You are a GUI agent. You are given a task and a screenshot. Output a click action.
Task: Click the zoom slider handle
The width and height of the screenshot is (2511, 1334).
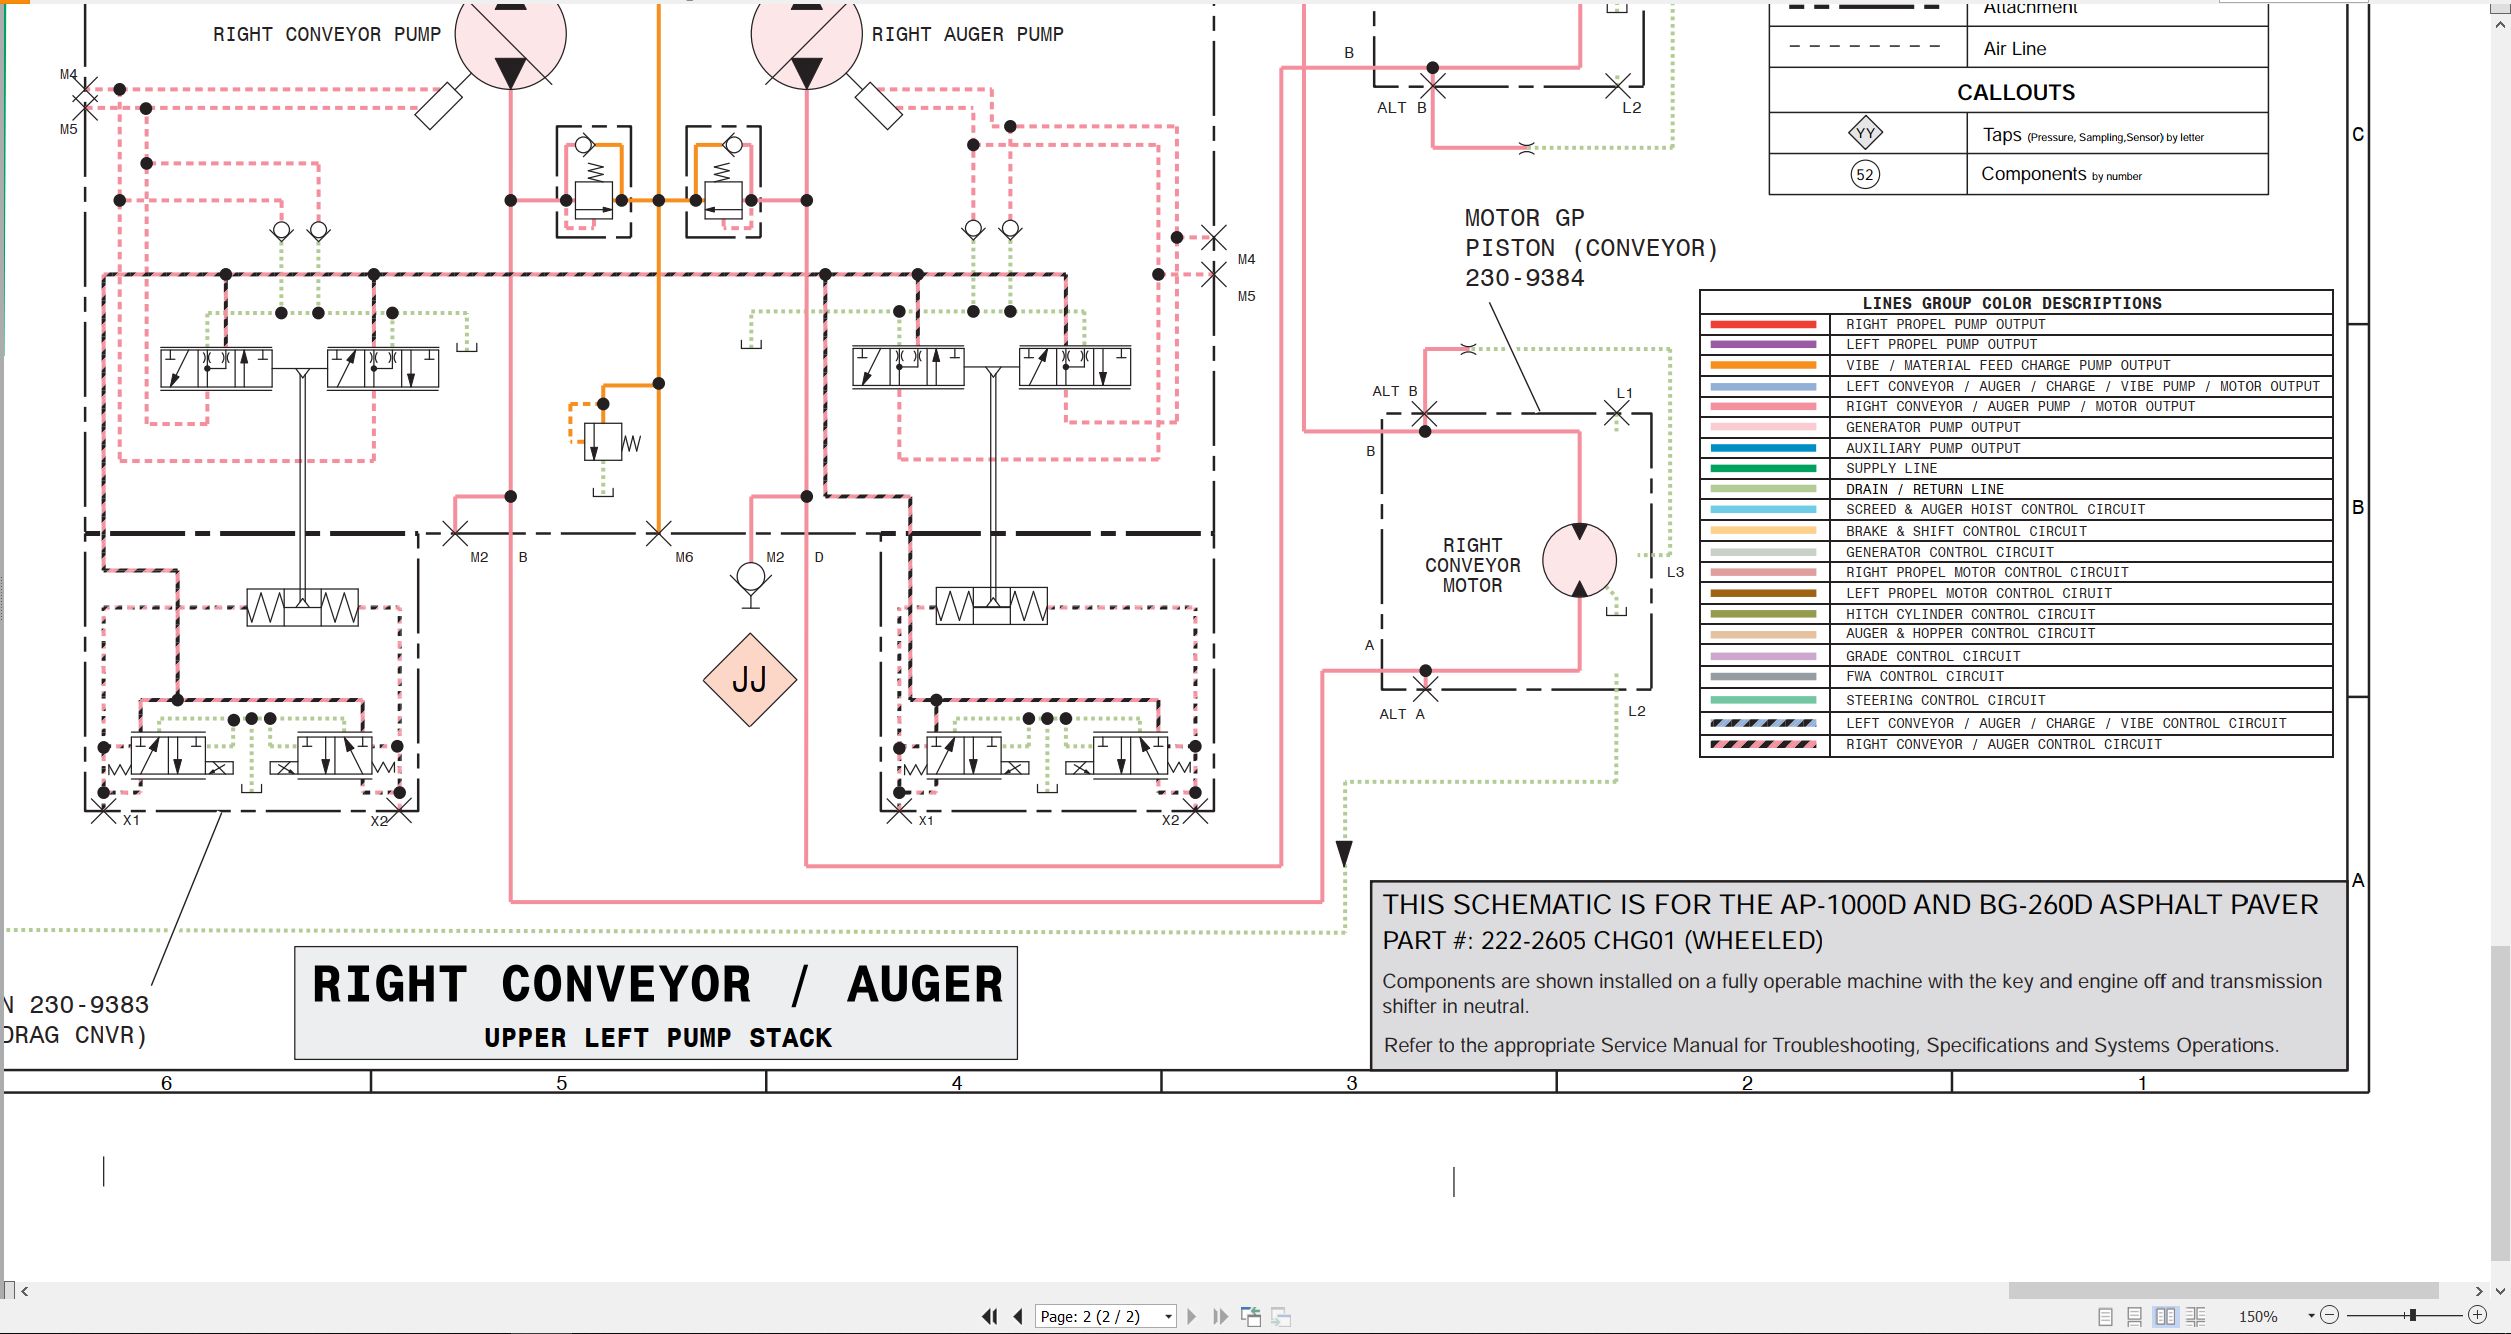(x=2412, y=1315)
